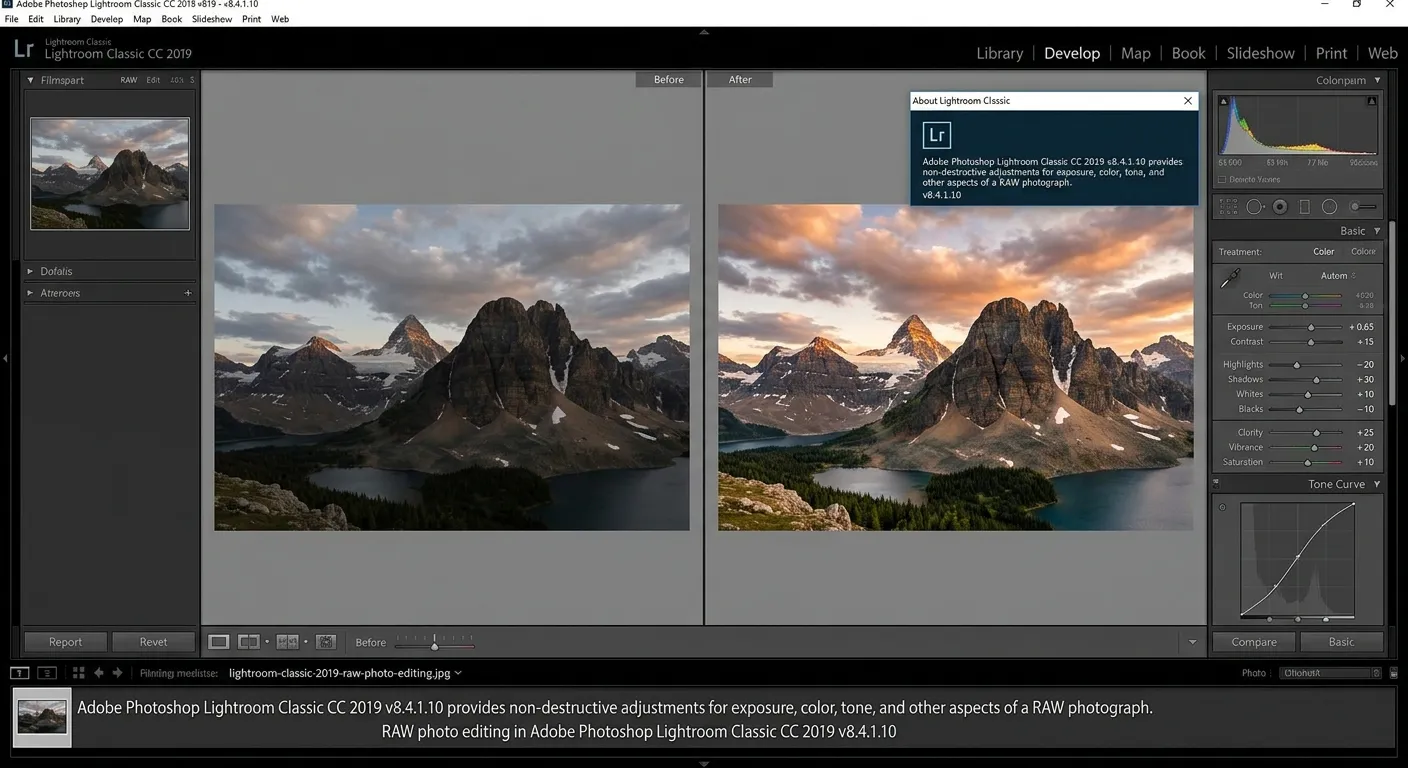Switch to the Print module
This screenshot has width=1408, height=768.
(x=1331, y=53)
